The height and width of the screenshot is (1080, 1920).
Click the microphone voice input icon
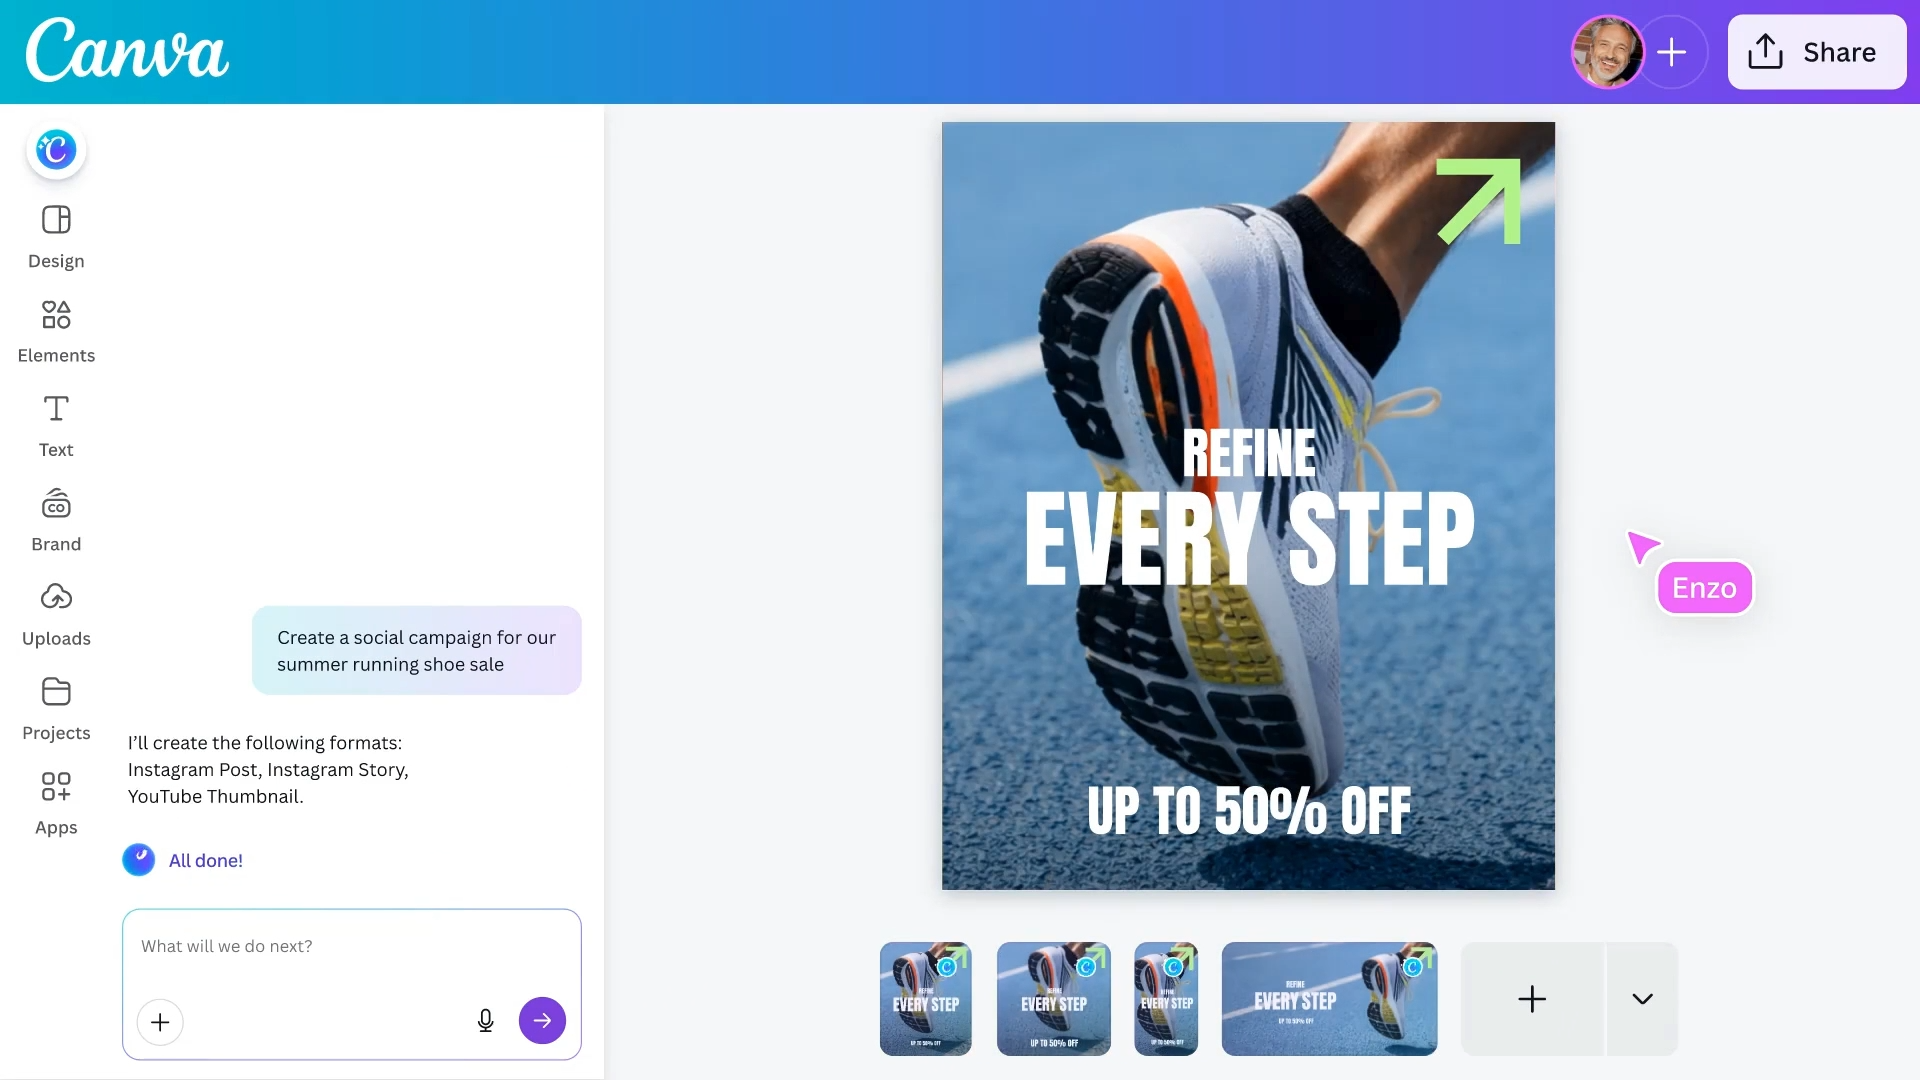[x=485, y=1021]
